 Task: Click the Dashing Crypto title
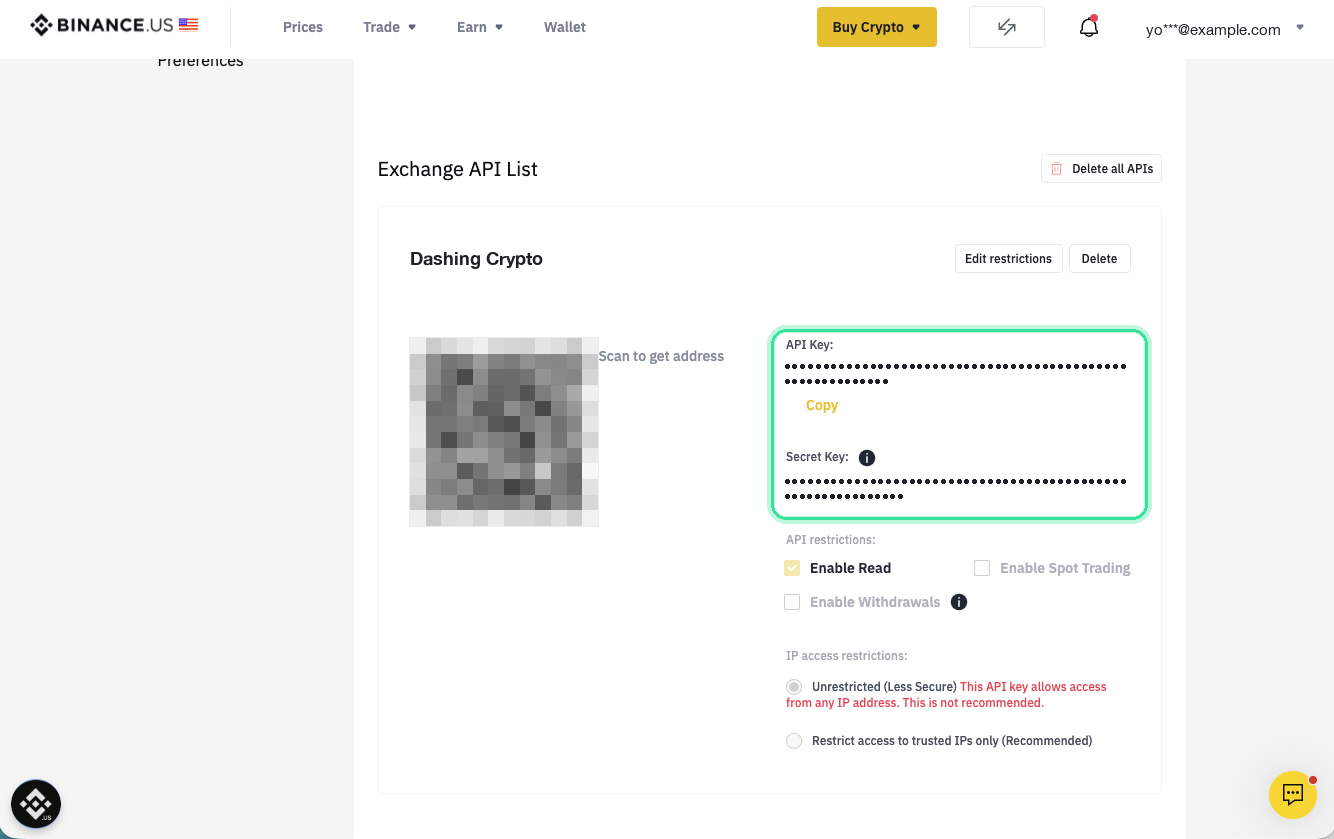click(476, 259)
